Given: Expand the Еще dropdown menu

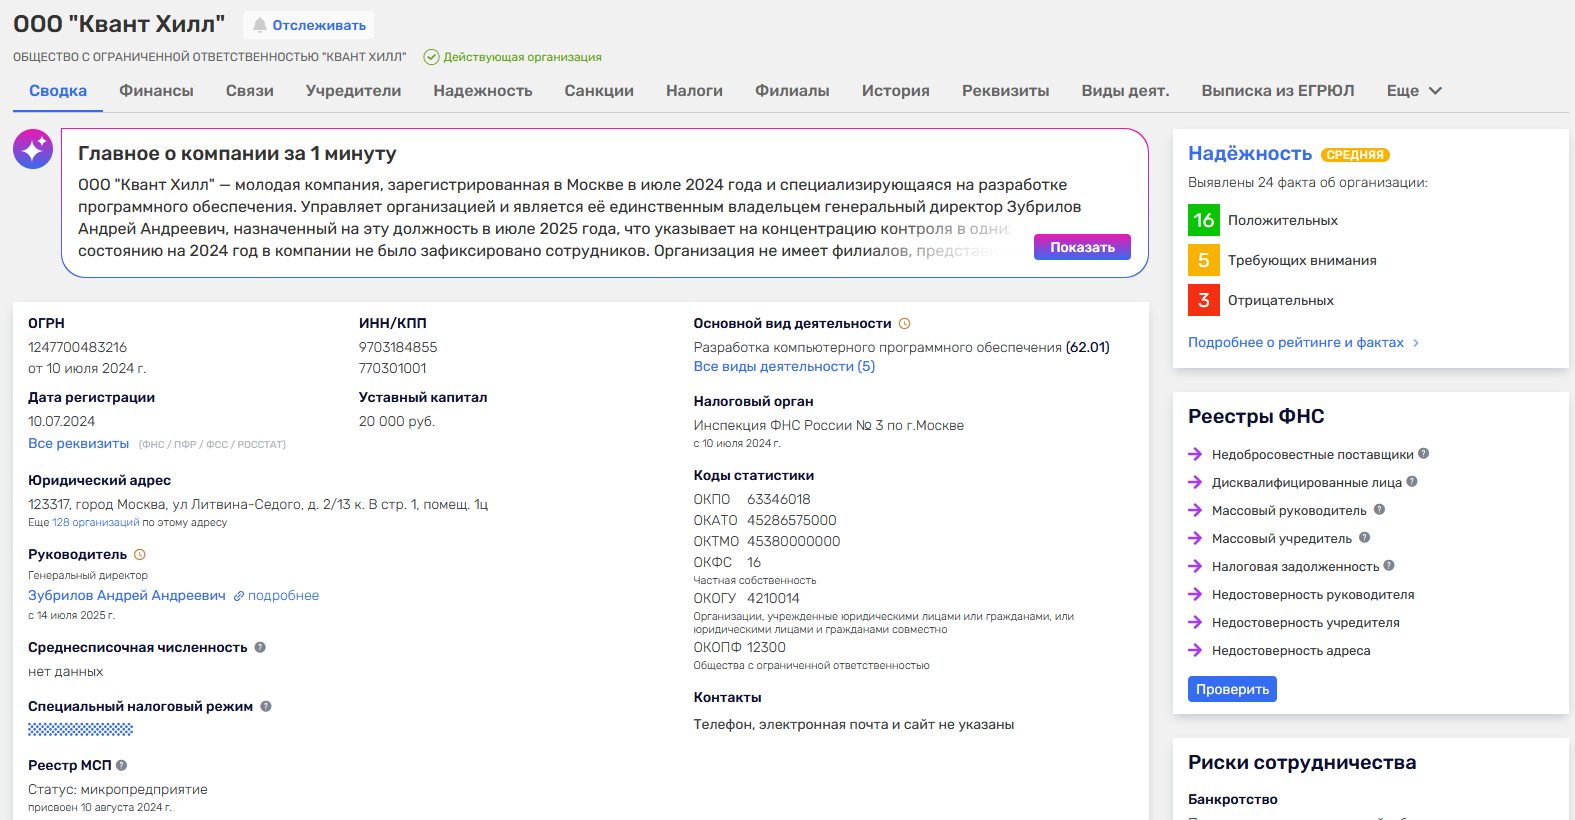Looking at the screenshot, I should 1413,91.
